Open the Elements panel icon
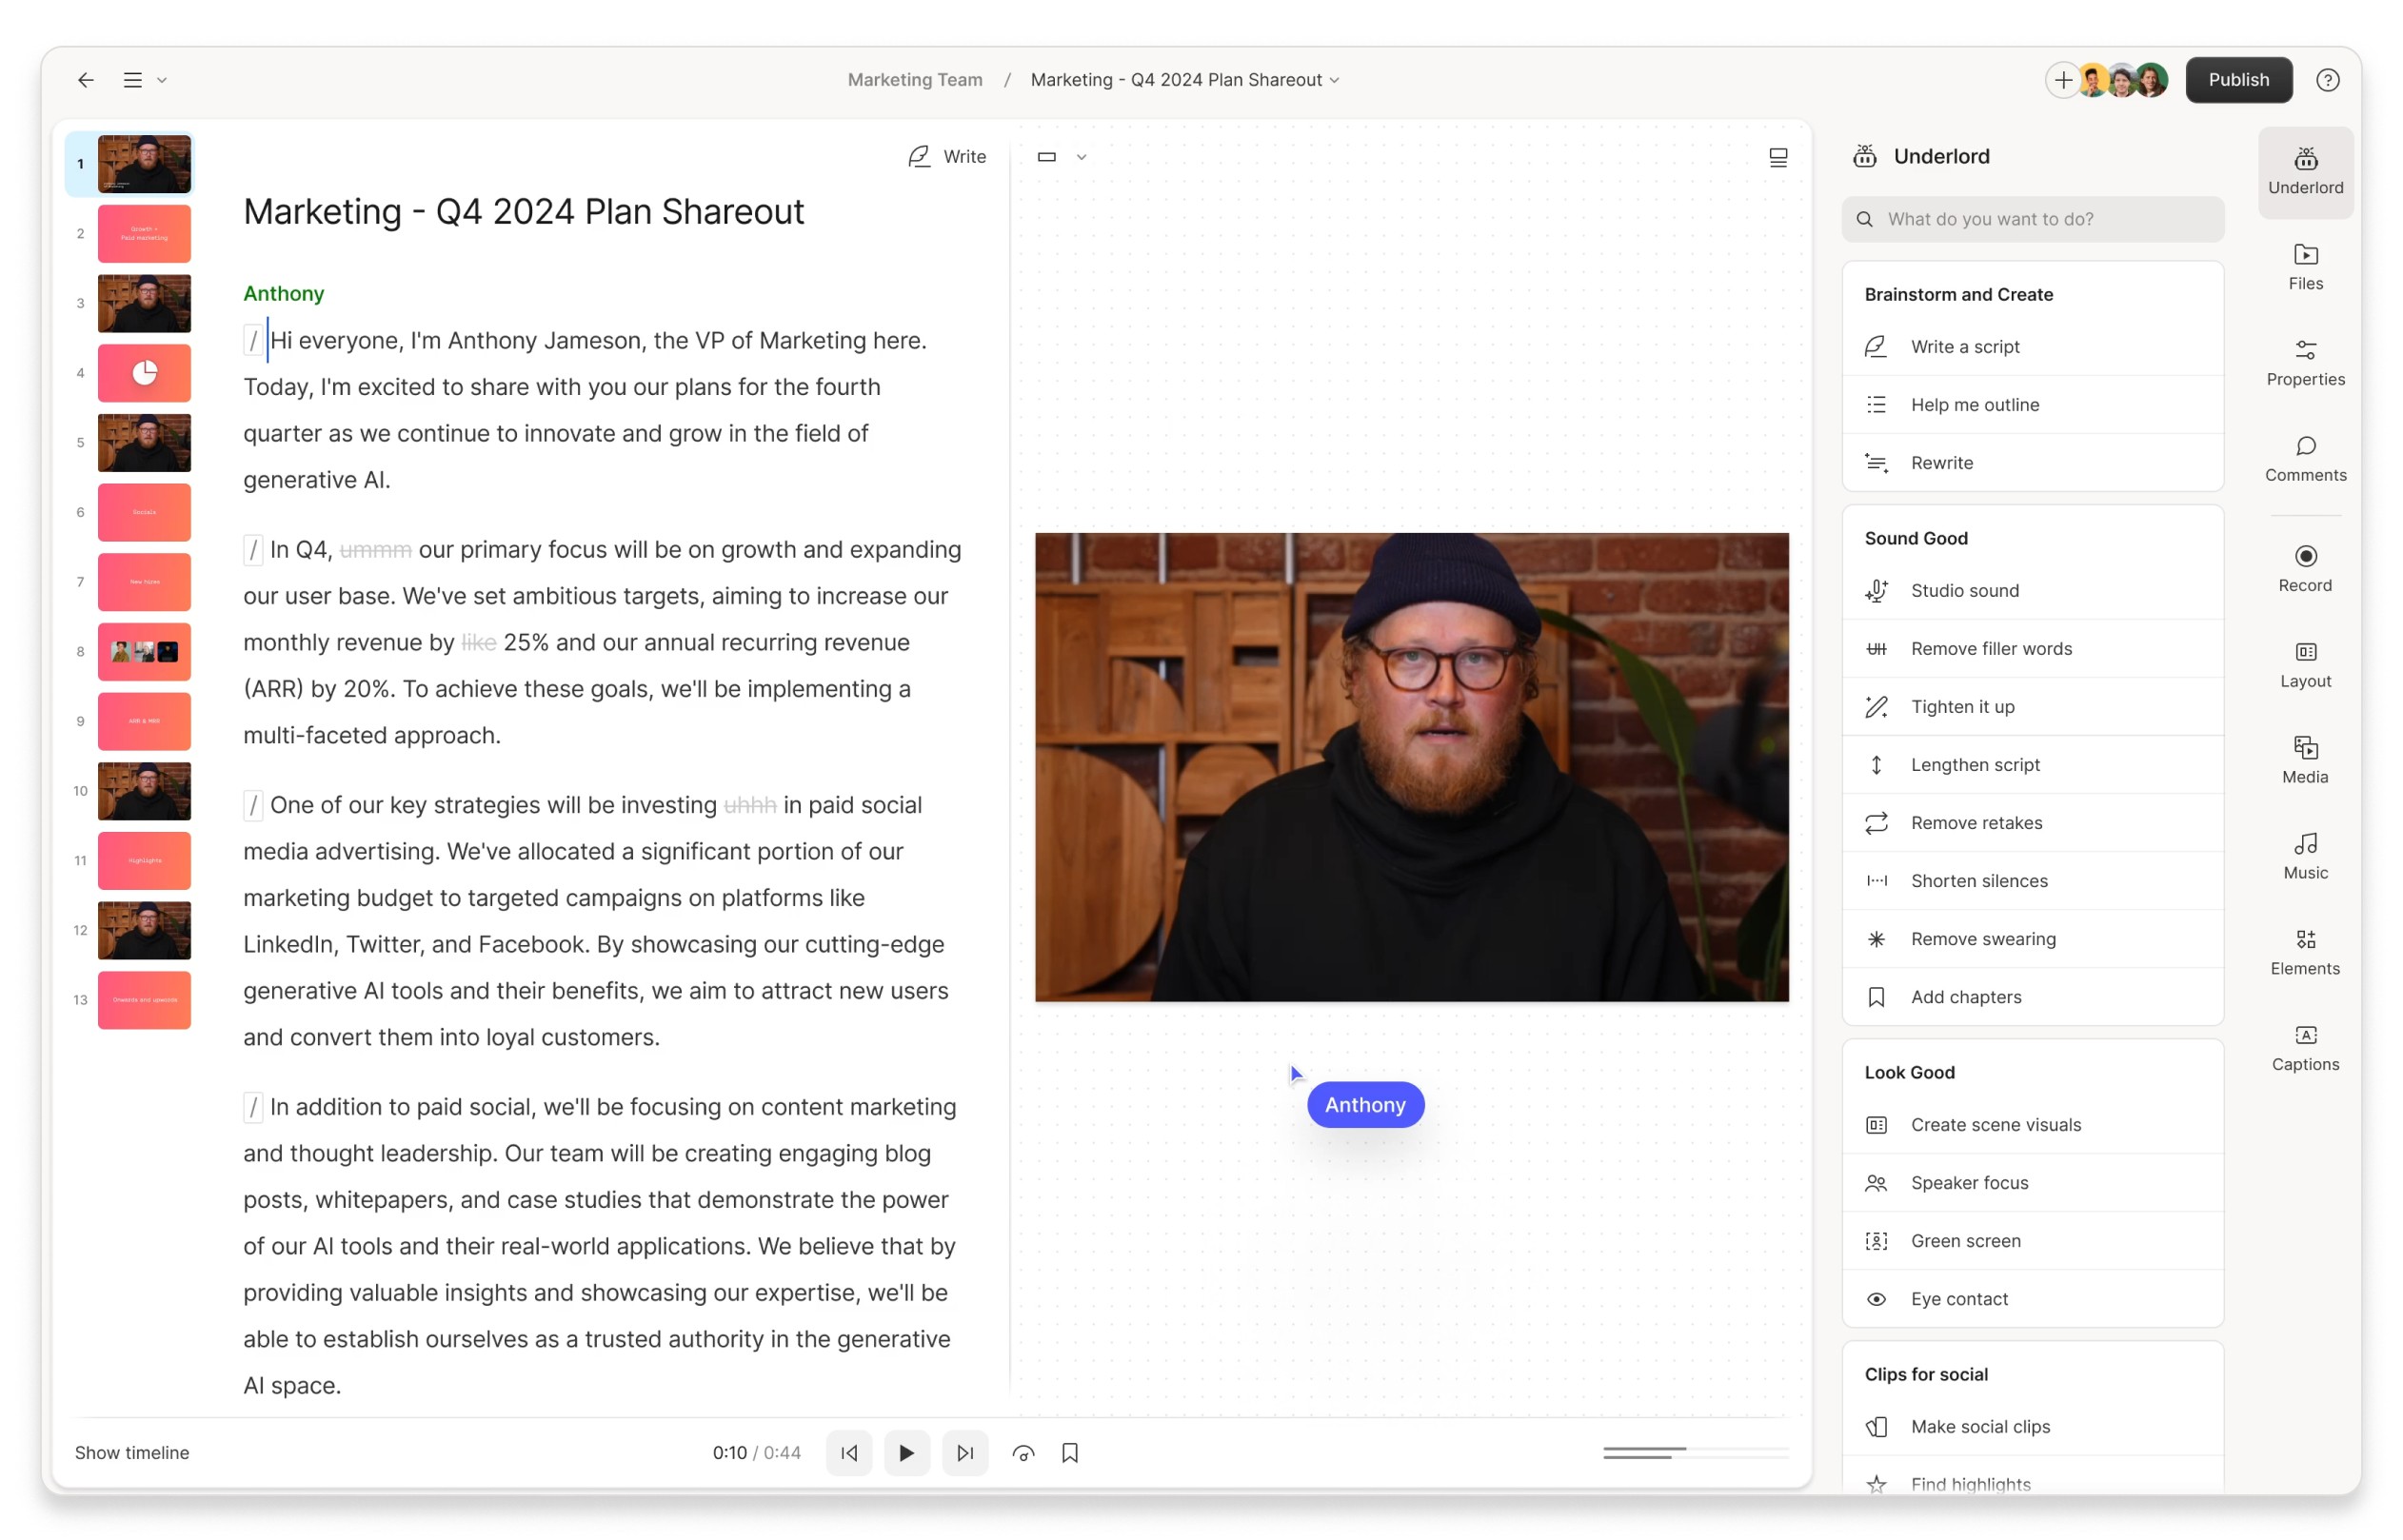 click(x=2304, y=950)
